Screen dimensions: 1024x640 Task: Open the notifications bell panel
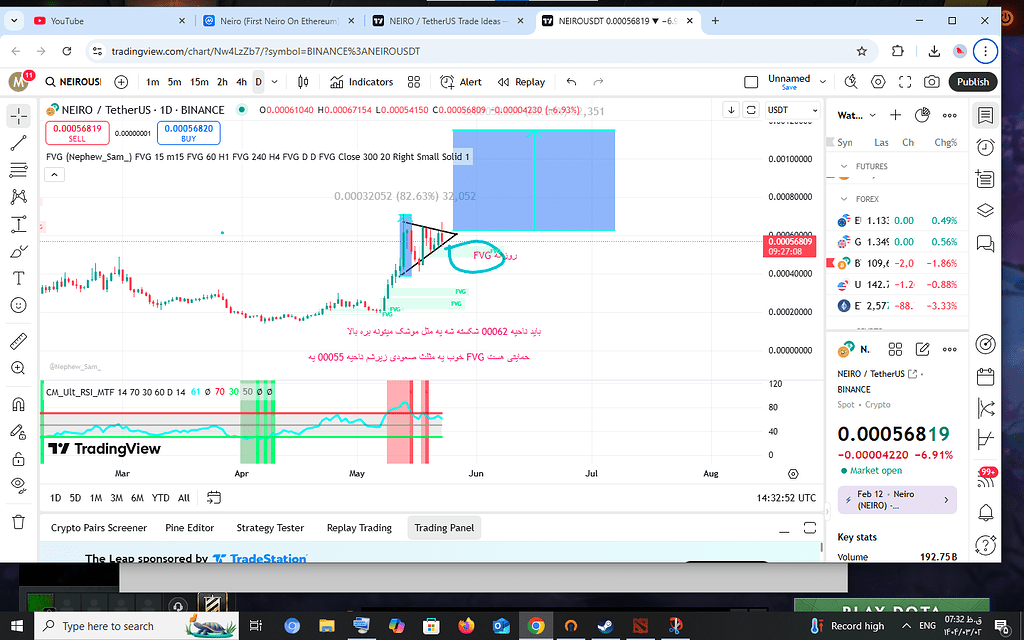click(985, 513)
